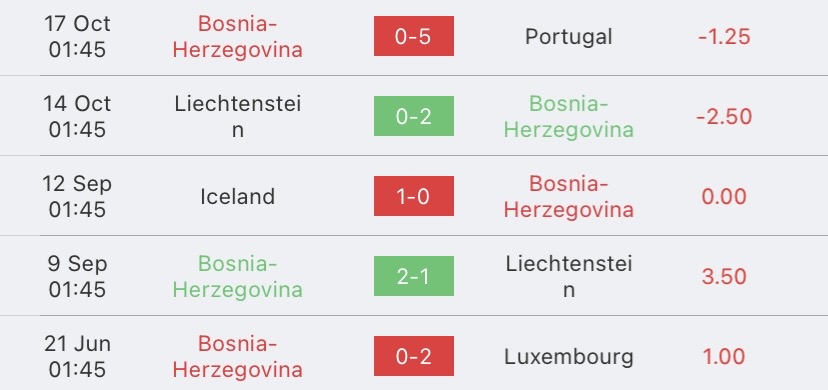Select the -2.50 handicap figure
The width and height of the screenshot is (828, 390).
pos(724,117)
